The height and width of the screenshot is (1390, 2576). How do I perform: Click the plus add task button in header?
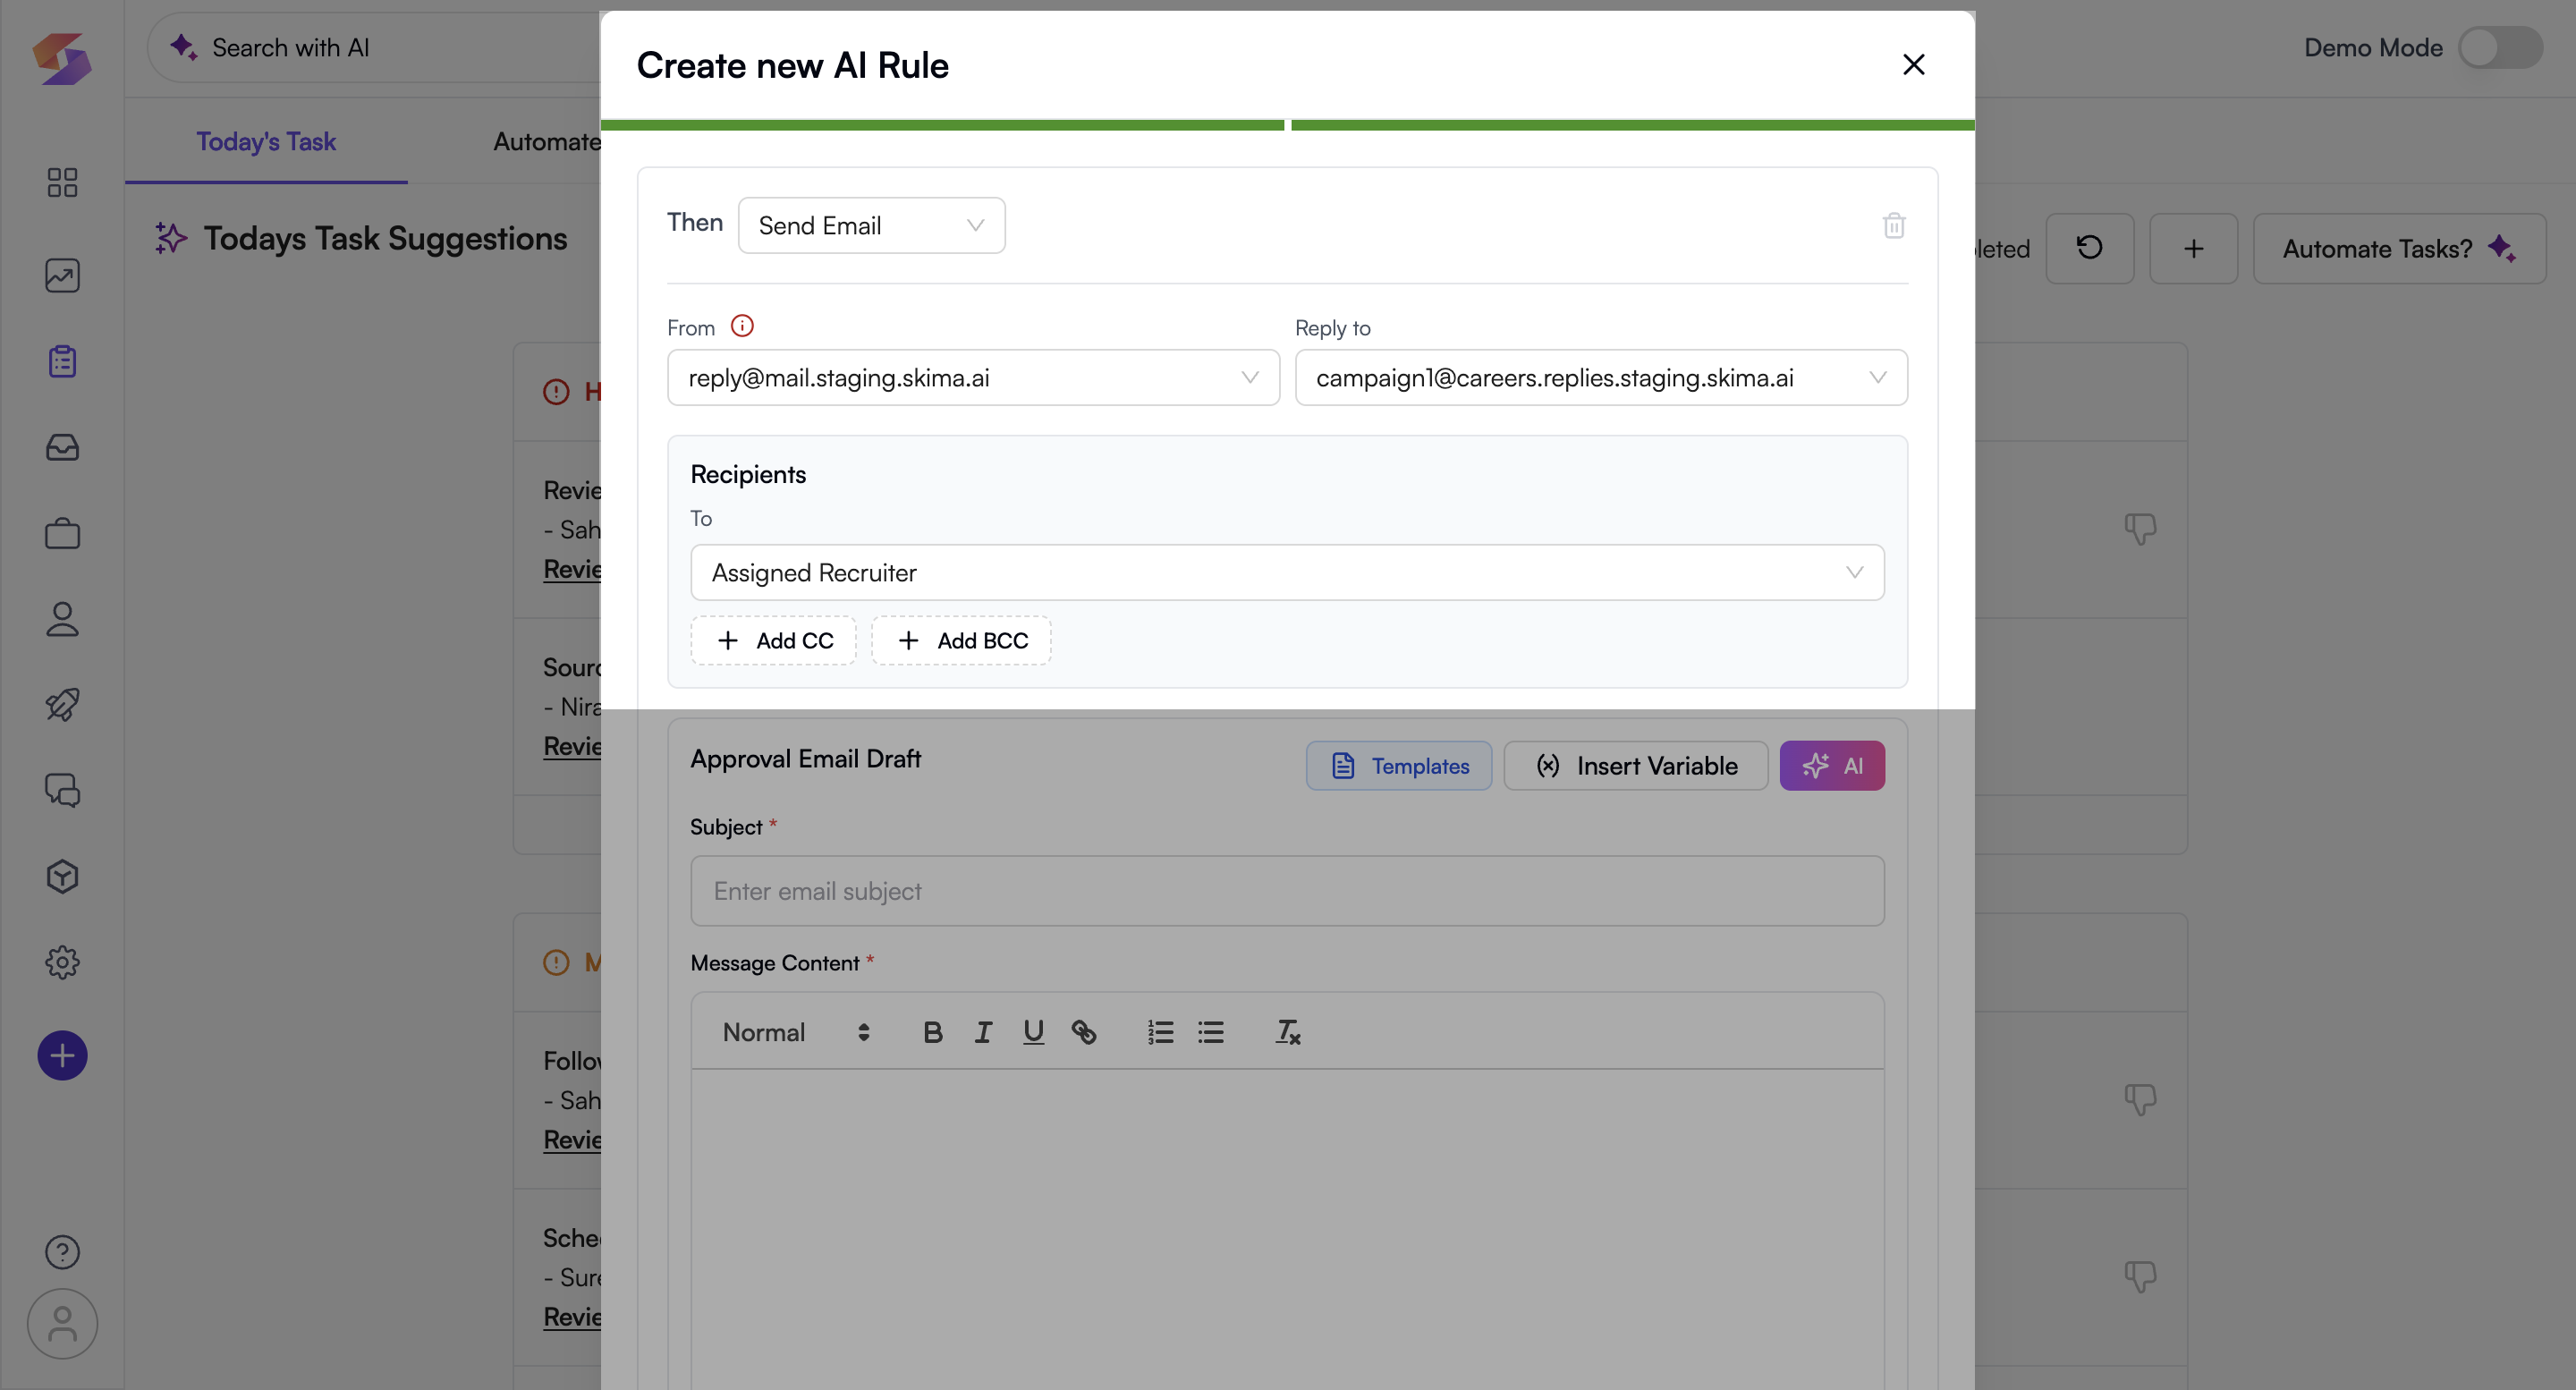[x=2193, y=248]
